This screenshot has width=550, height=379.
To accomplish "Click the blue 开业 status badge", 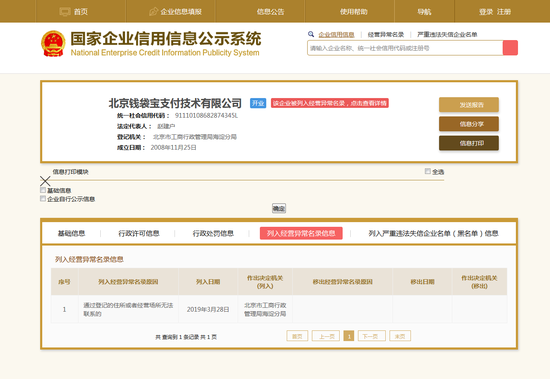I will click(x=258, y=103).
